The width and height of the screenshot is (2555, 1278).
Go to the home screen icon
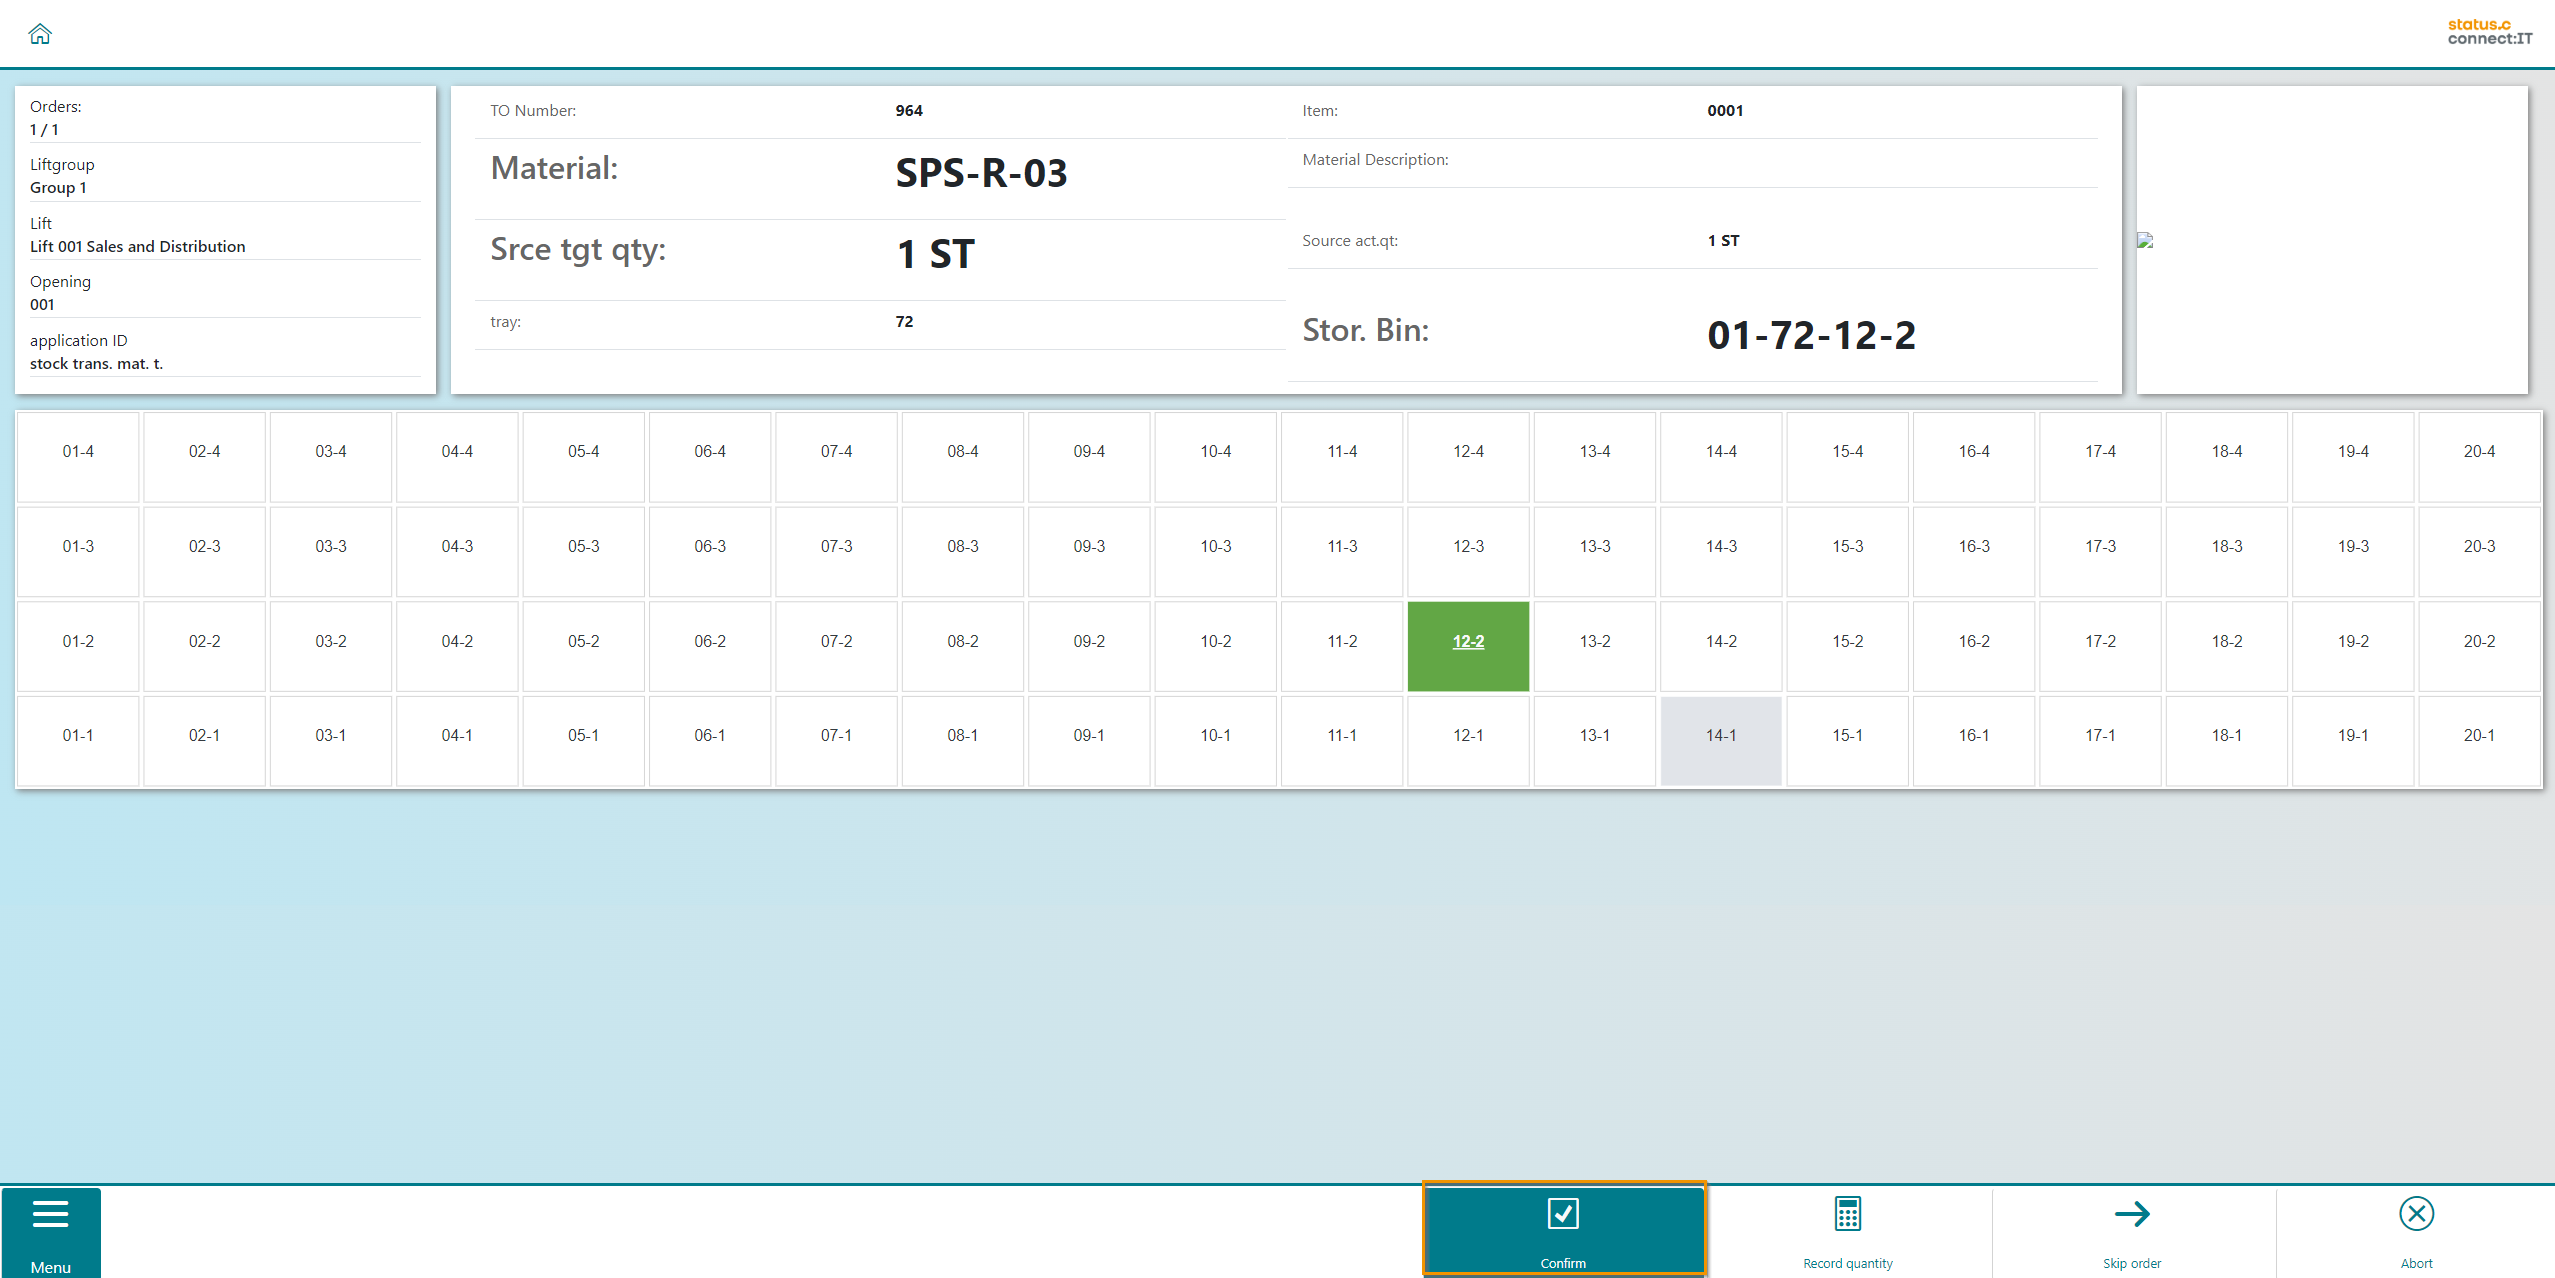[40, 34]
